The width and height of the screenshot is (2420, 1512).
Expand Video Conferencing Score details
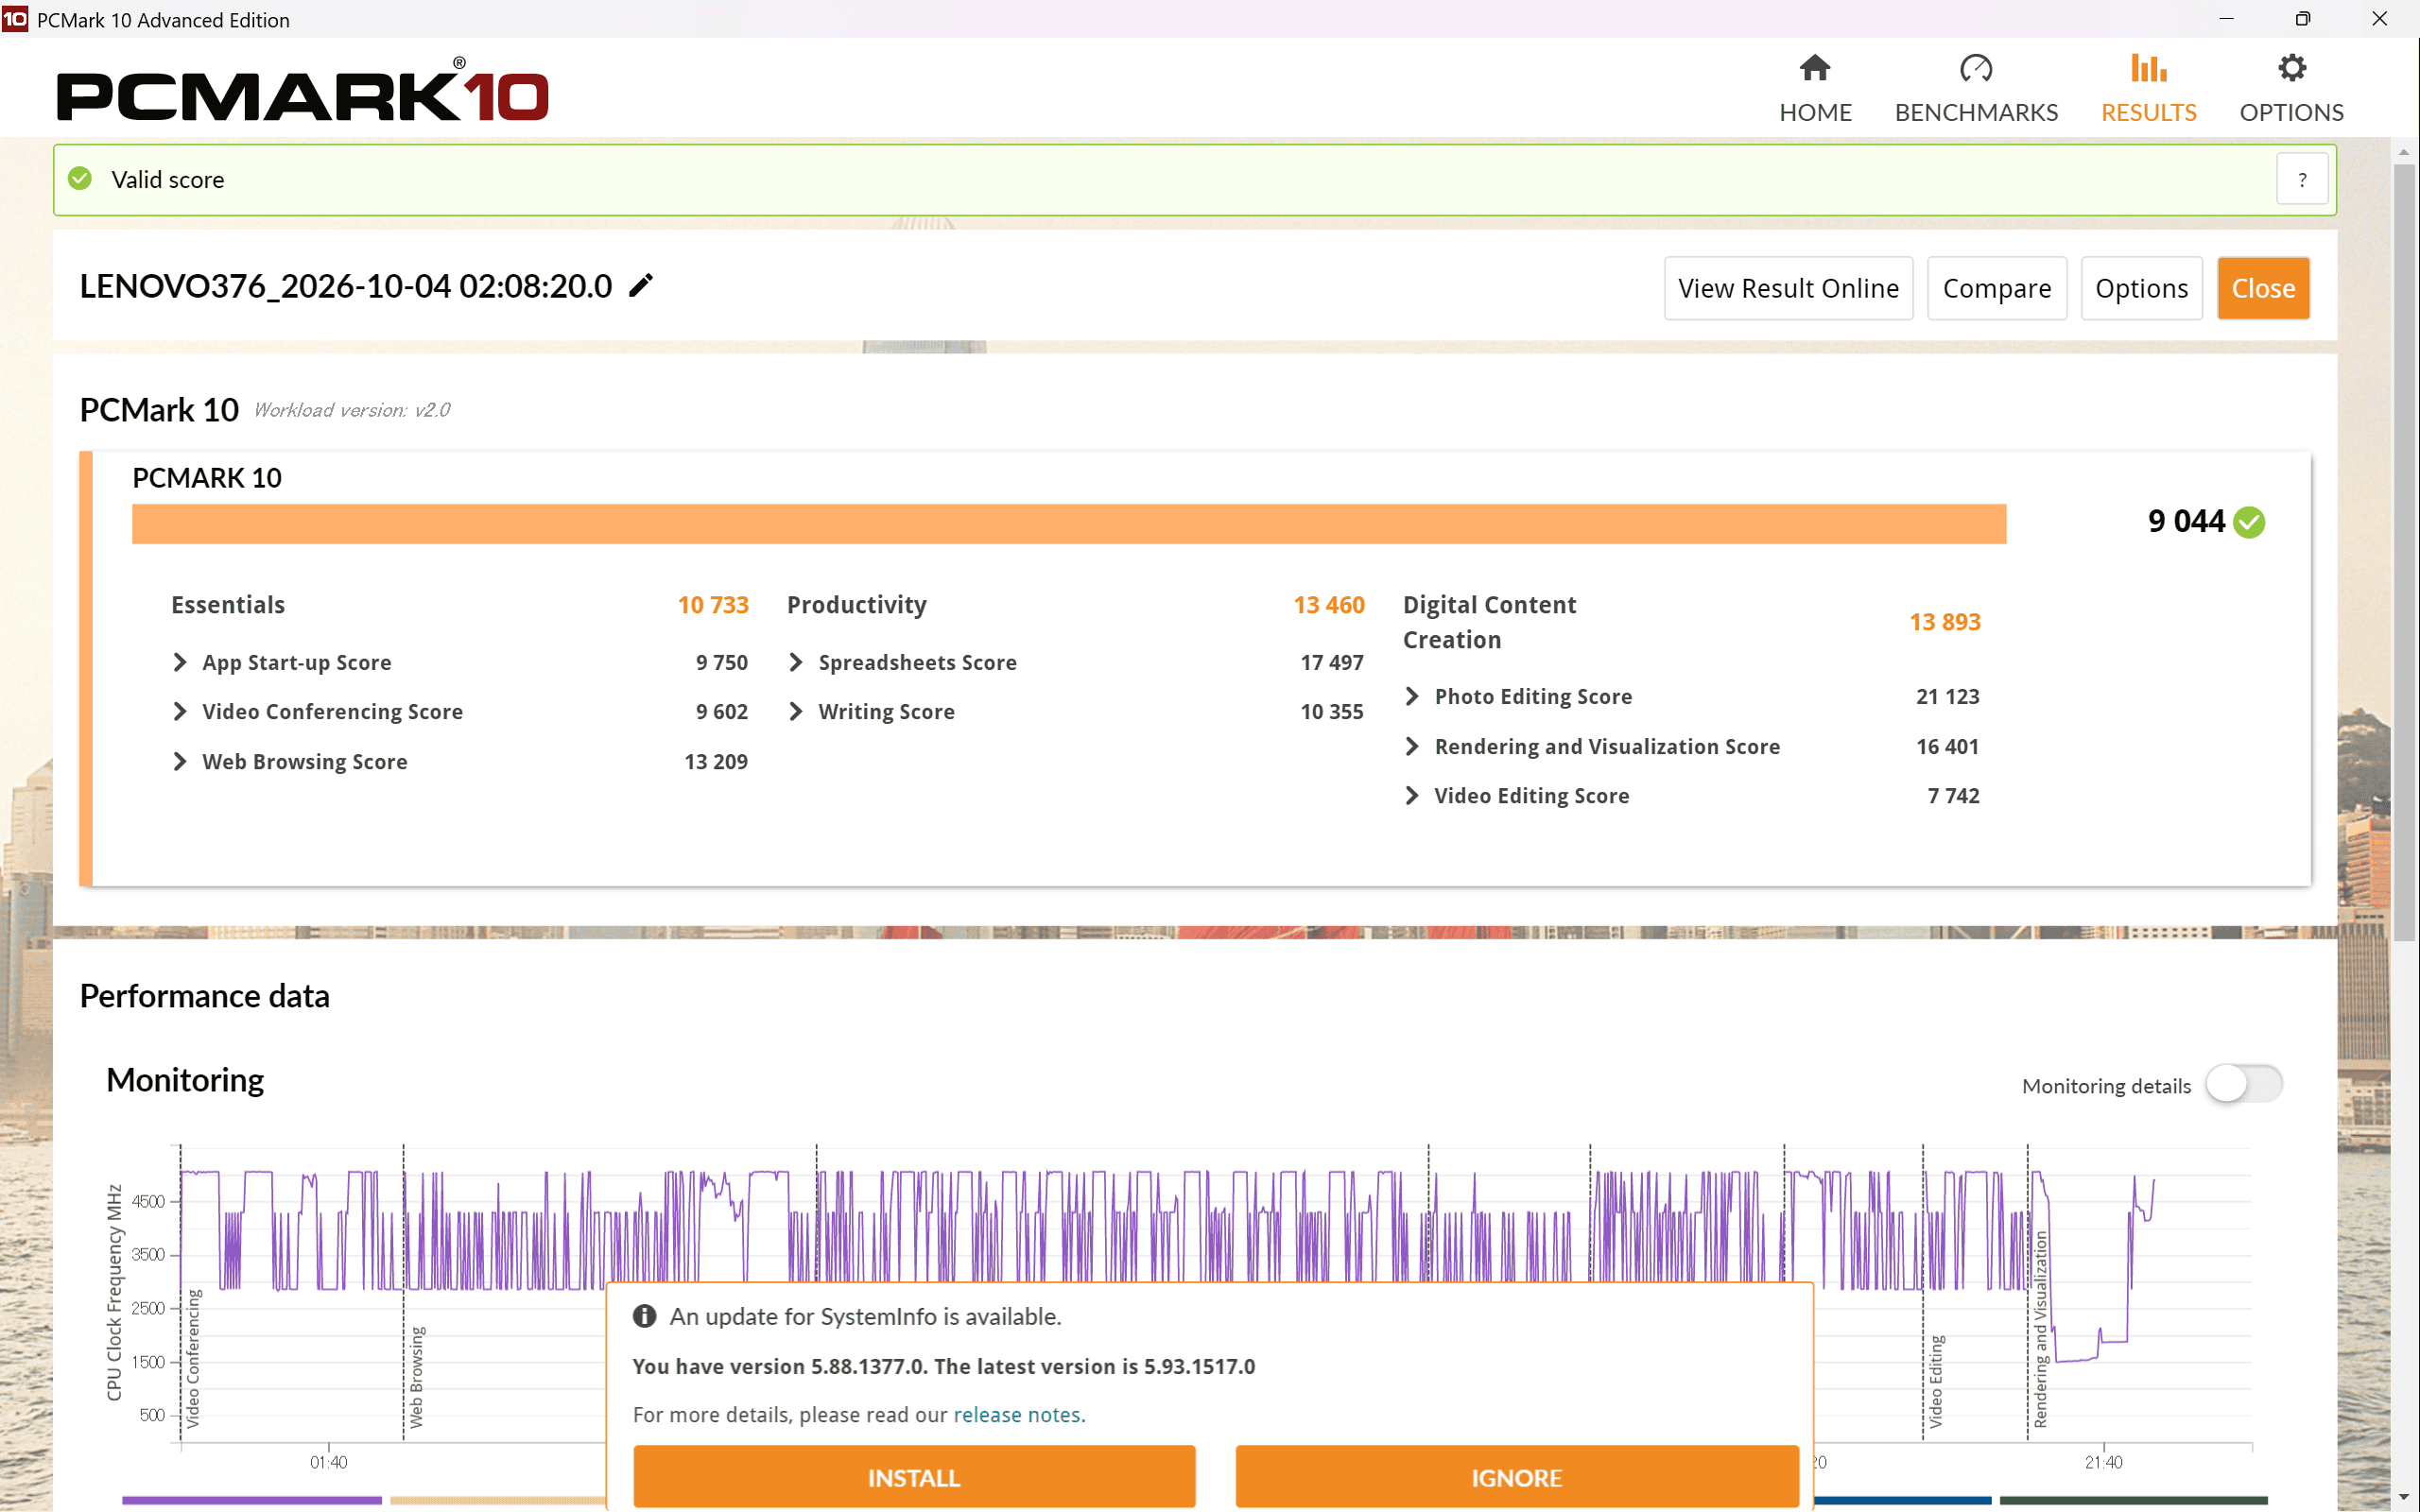tap(180, 711)
